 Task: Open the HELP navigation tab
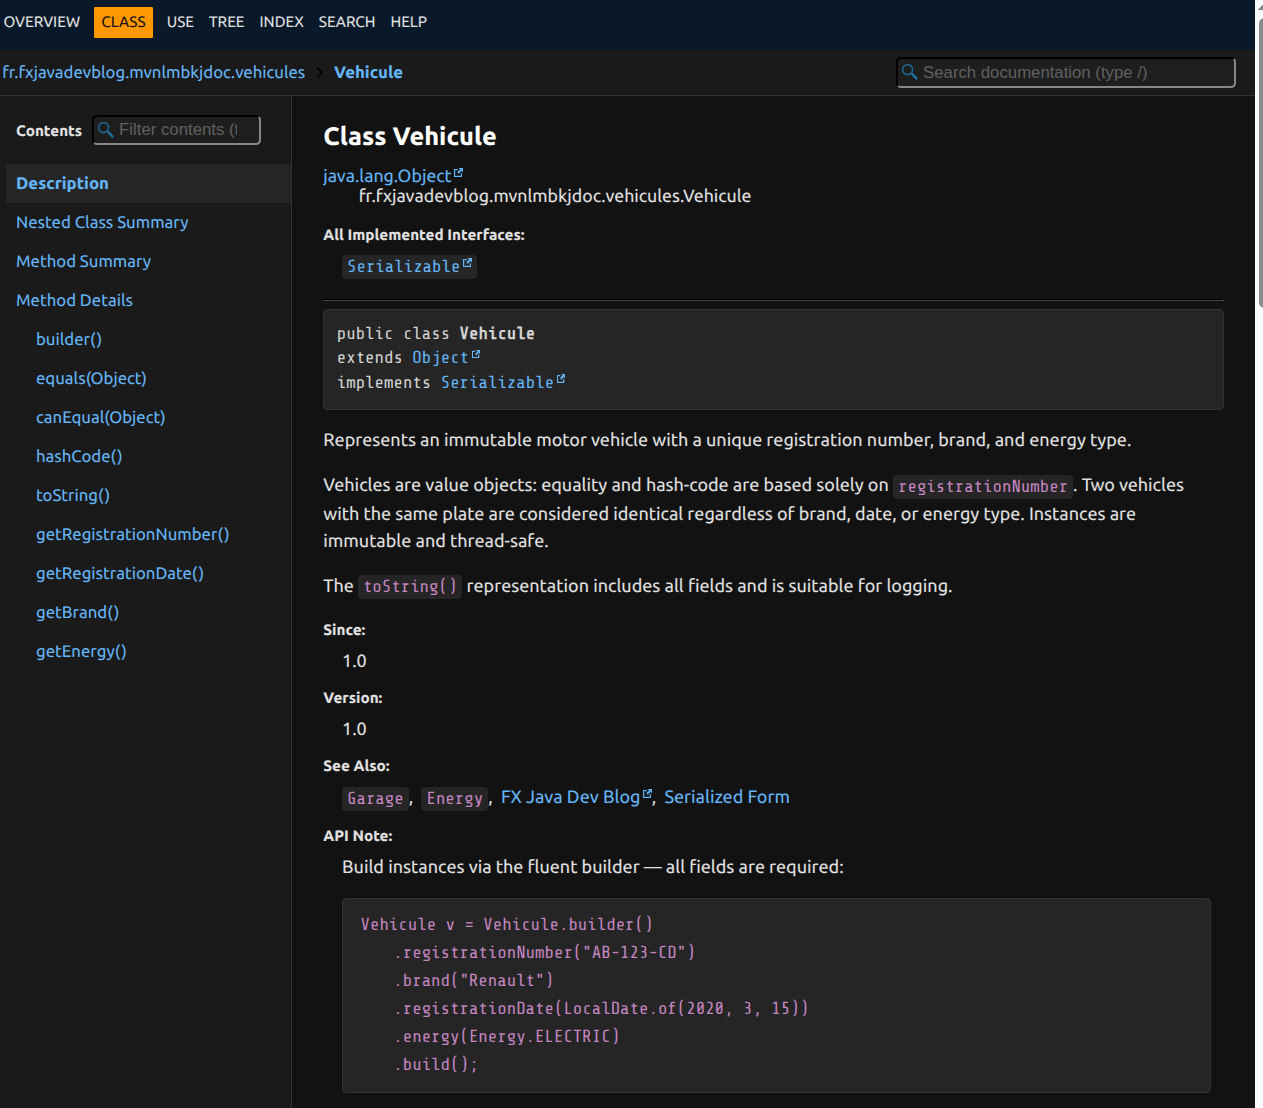click(408, 22)
